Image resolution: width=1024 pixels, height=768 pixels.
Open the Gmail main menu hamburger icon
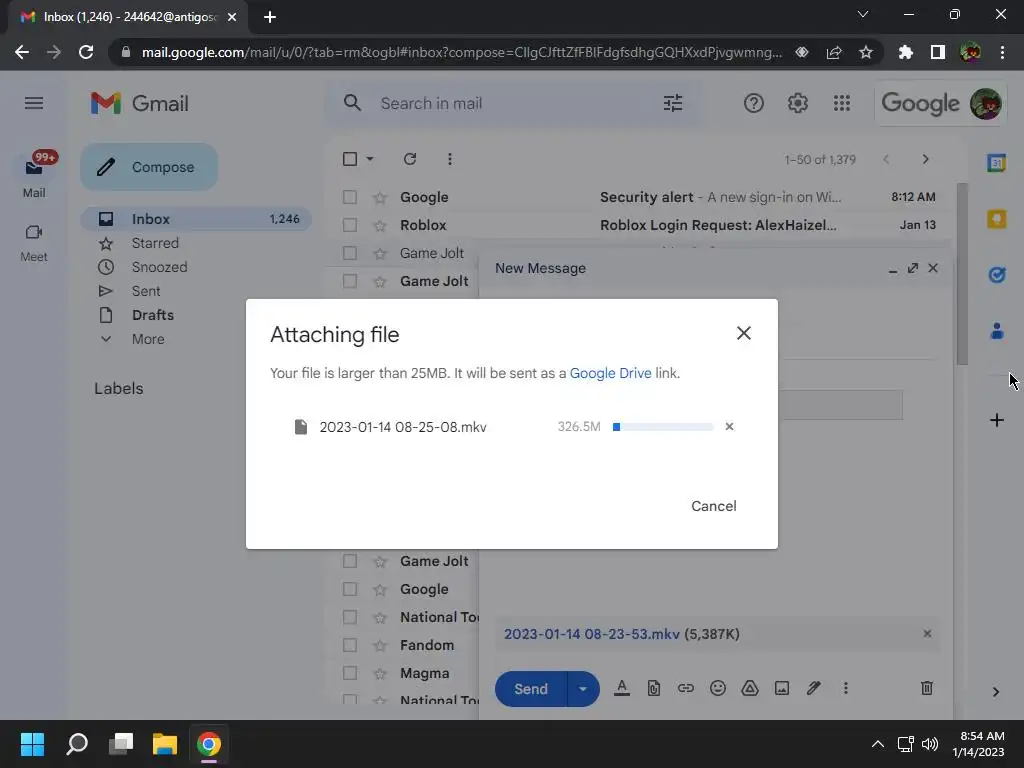pos(34,103)
